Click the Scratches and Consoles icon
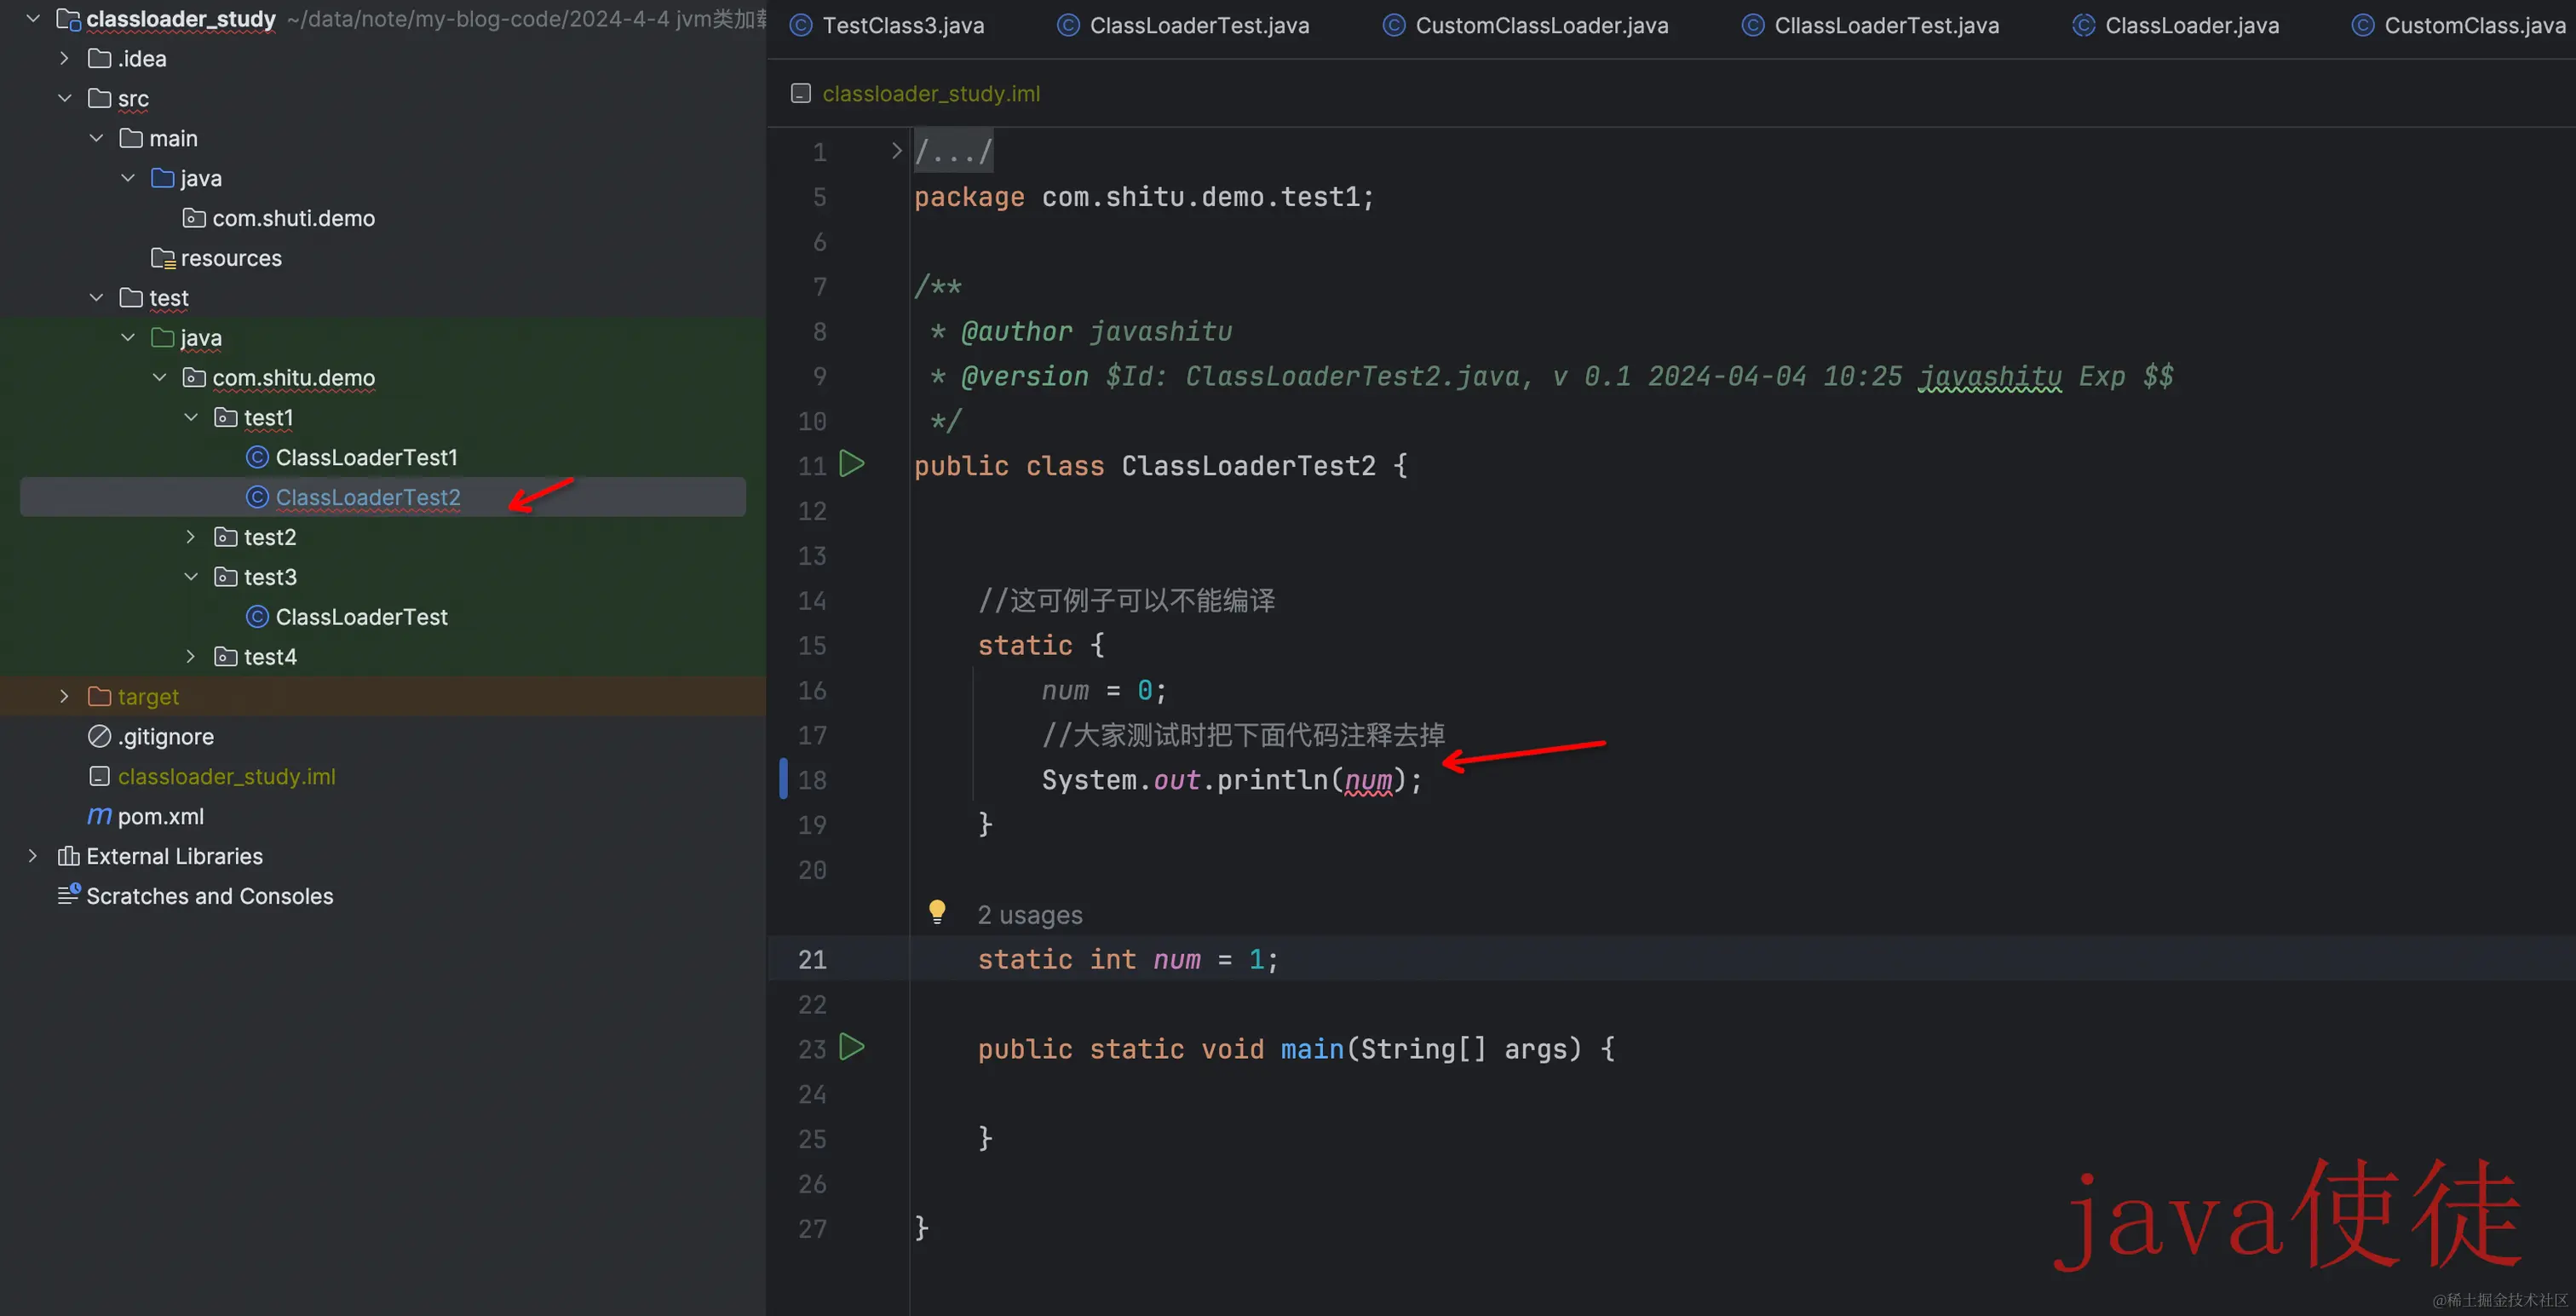 [68, 895]
